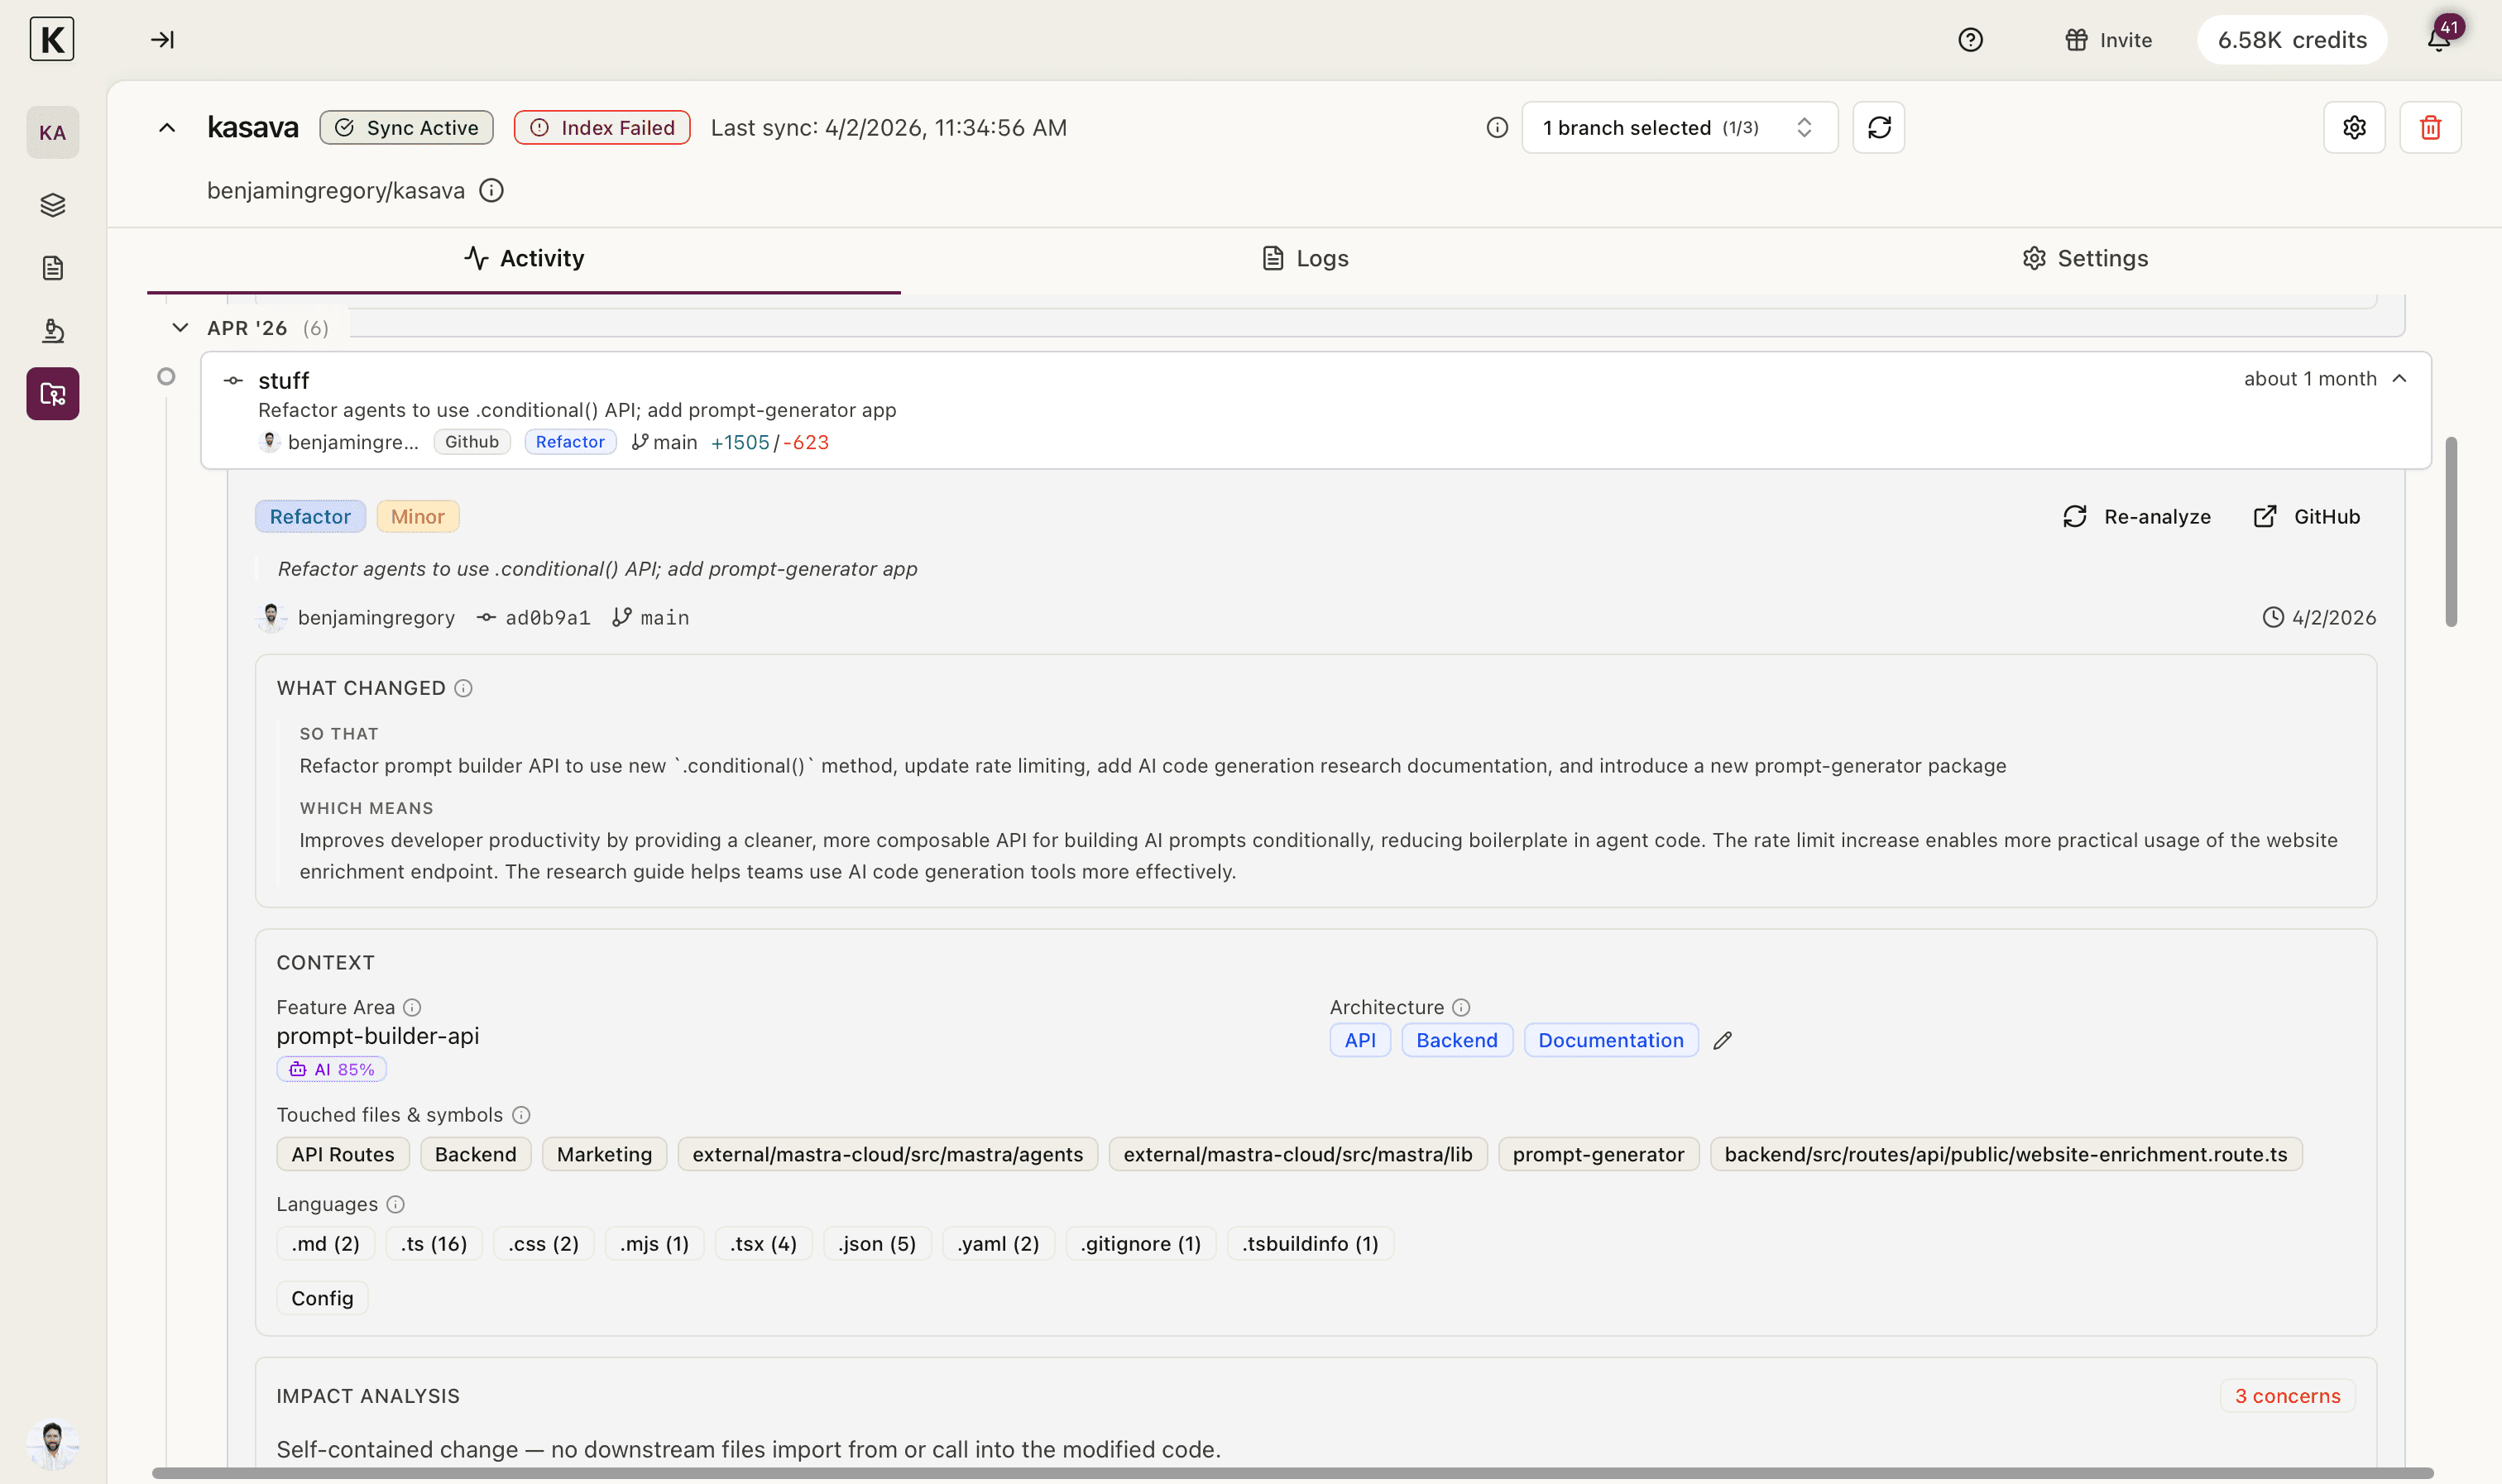
Task: Select the KA workspace avatar
Action: click(x=53, y=133)
